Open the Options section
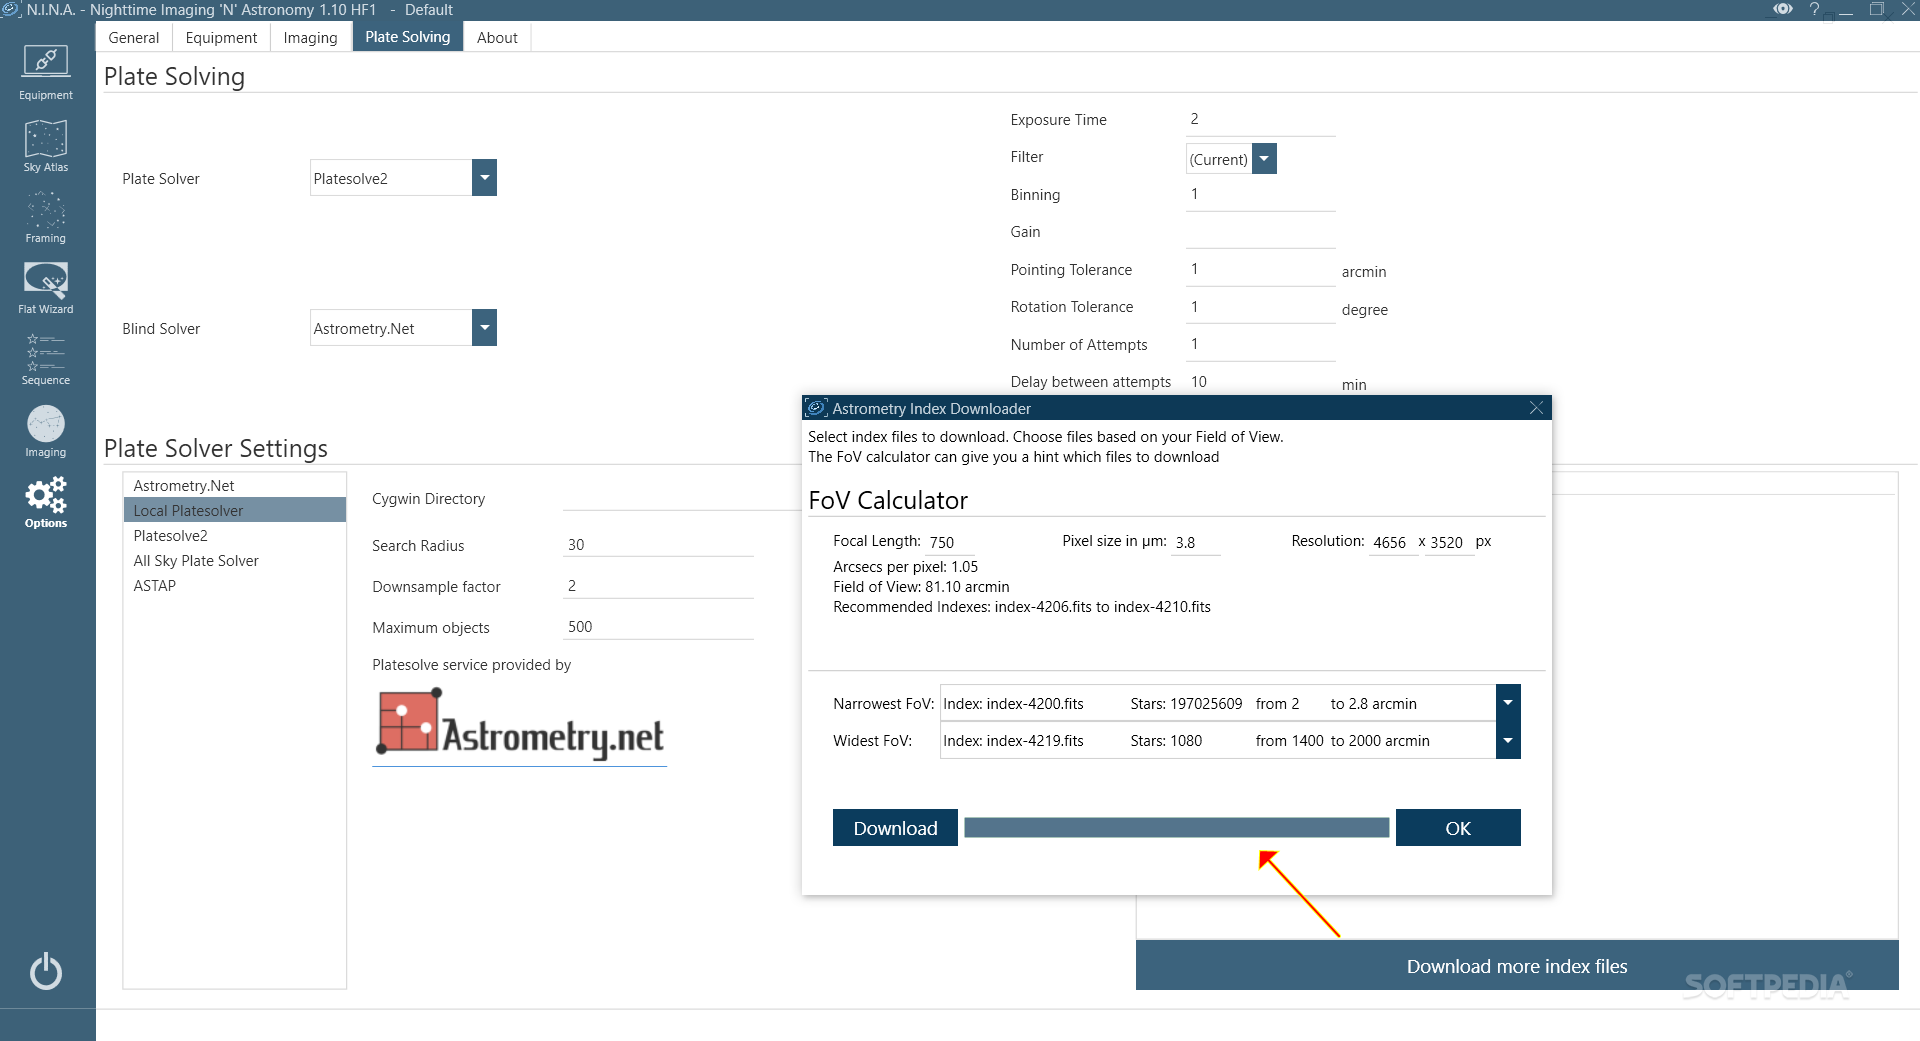Viewport: 1920px width, 1041px height. point(46,502)
